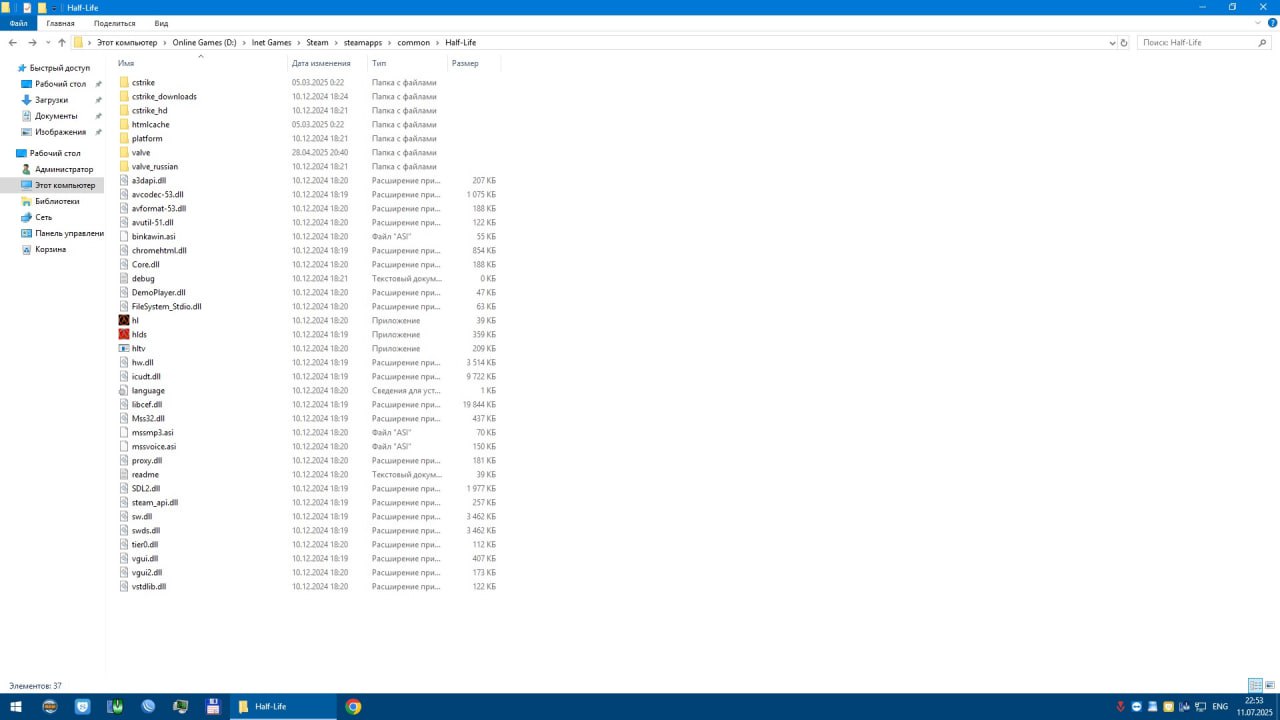Open Google Chrome from the taskbar
The image size is (1280, 720).
point(353,706)
